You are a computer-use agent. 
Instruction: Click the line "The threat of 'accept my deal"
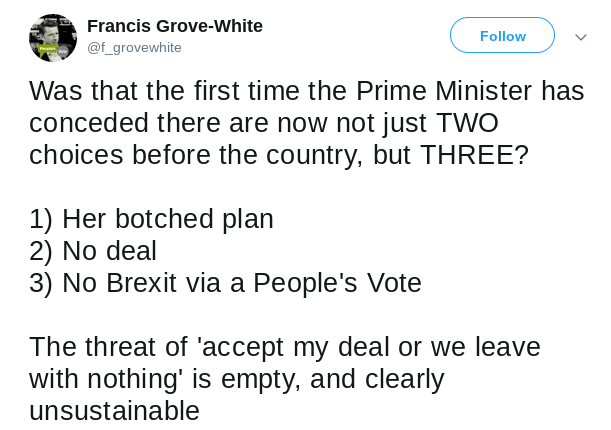tap(285, 347)
